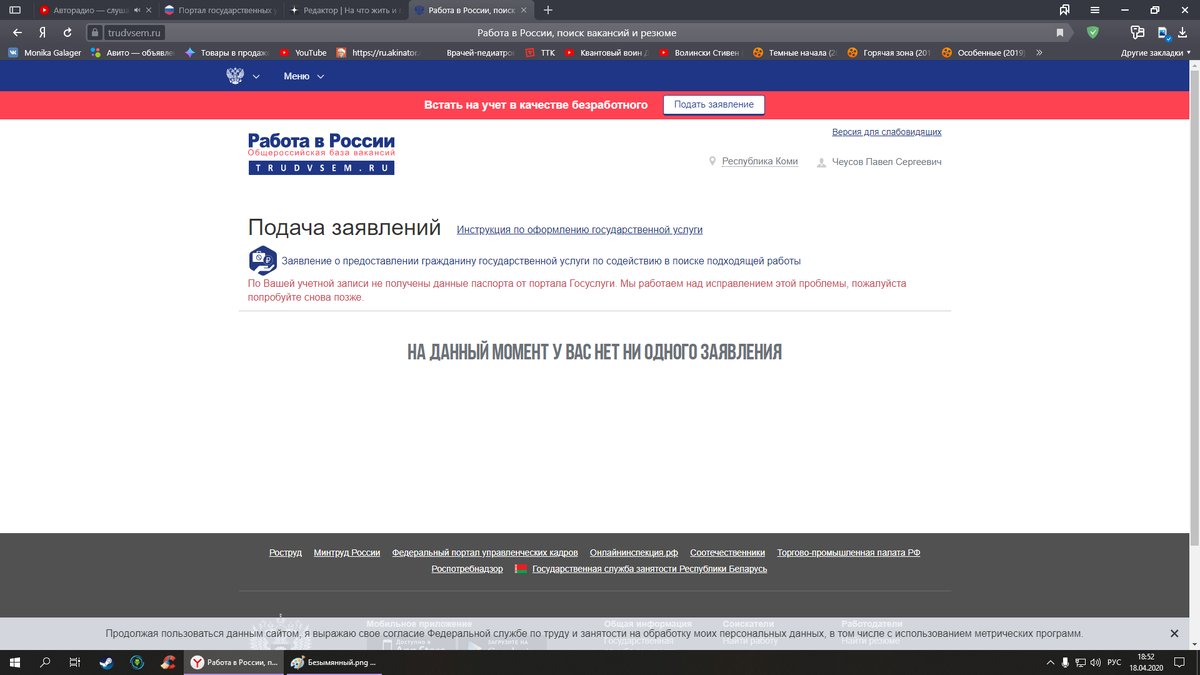Click the blue statement icon beside Заявление о предоставлении
Viewport: 1200px width, 675px height.
262,260
